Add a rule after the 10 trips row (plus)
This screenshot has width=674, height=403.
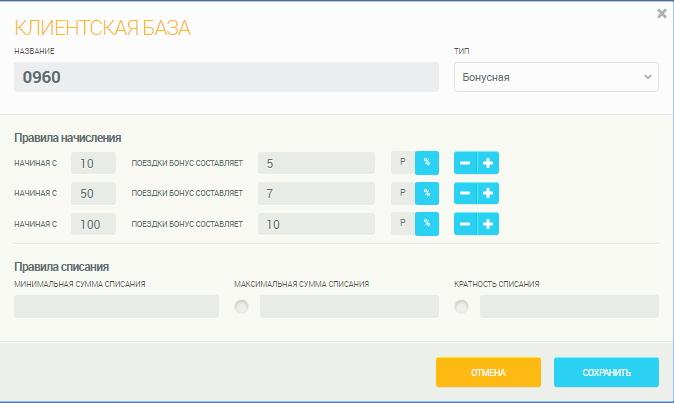488,163
